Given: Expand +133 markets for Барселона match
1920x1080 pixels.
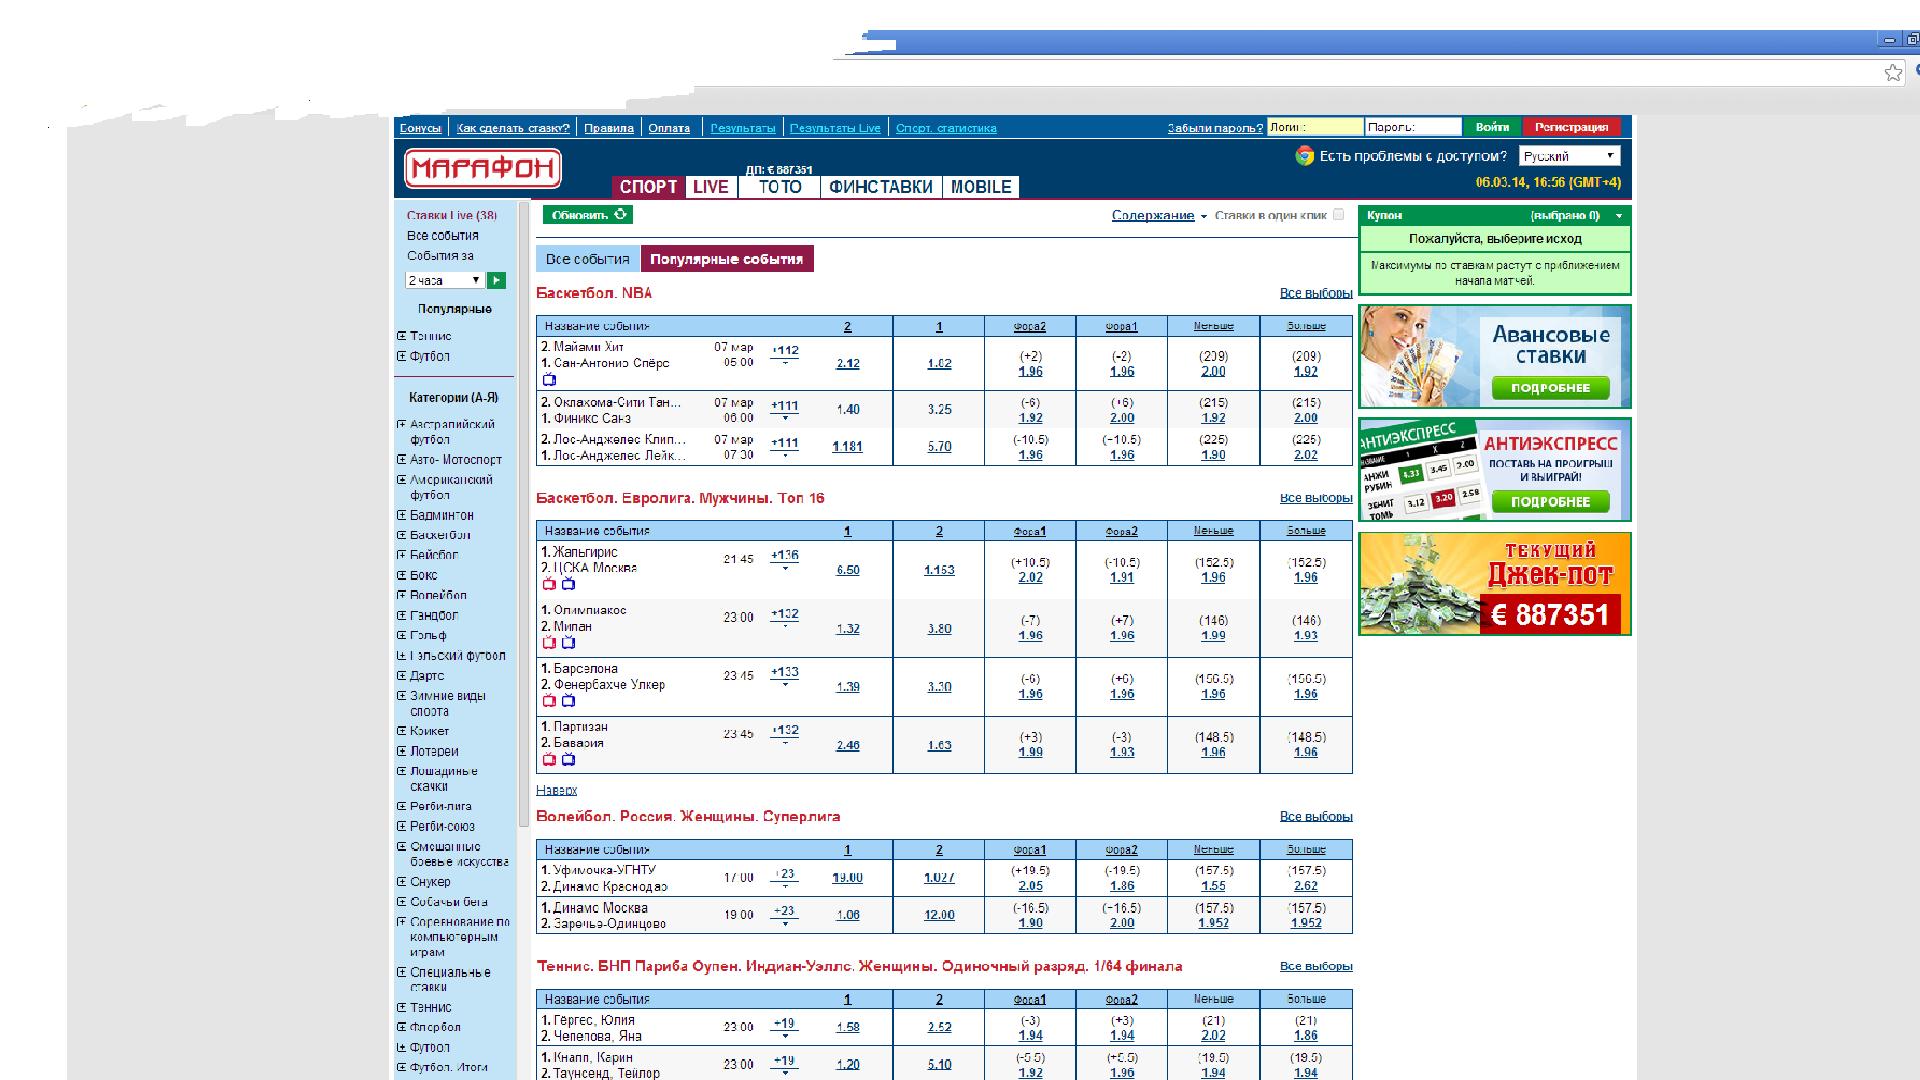Looking at the screenshot, I should pos(785,676).
